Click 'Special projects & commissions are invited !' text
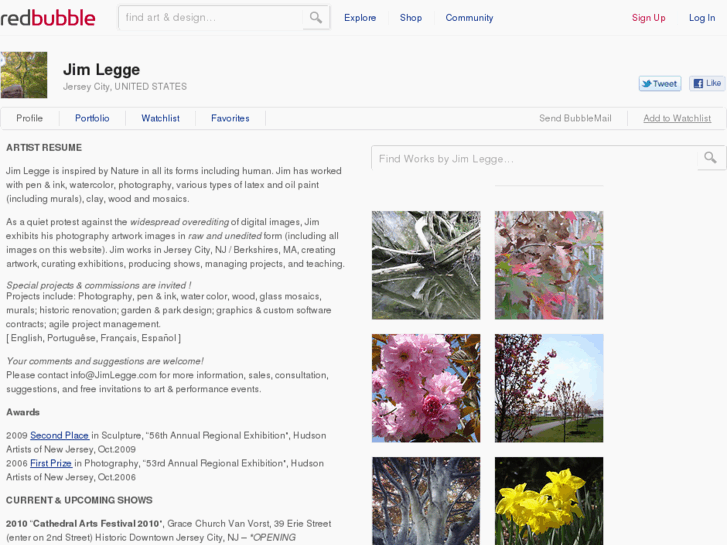Viewport: 727px width, 545px height. pyautogui.click(x=99, y=285)
